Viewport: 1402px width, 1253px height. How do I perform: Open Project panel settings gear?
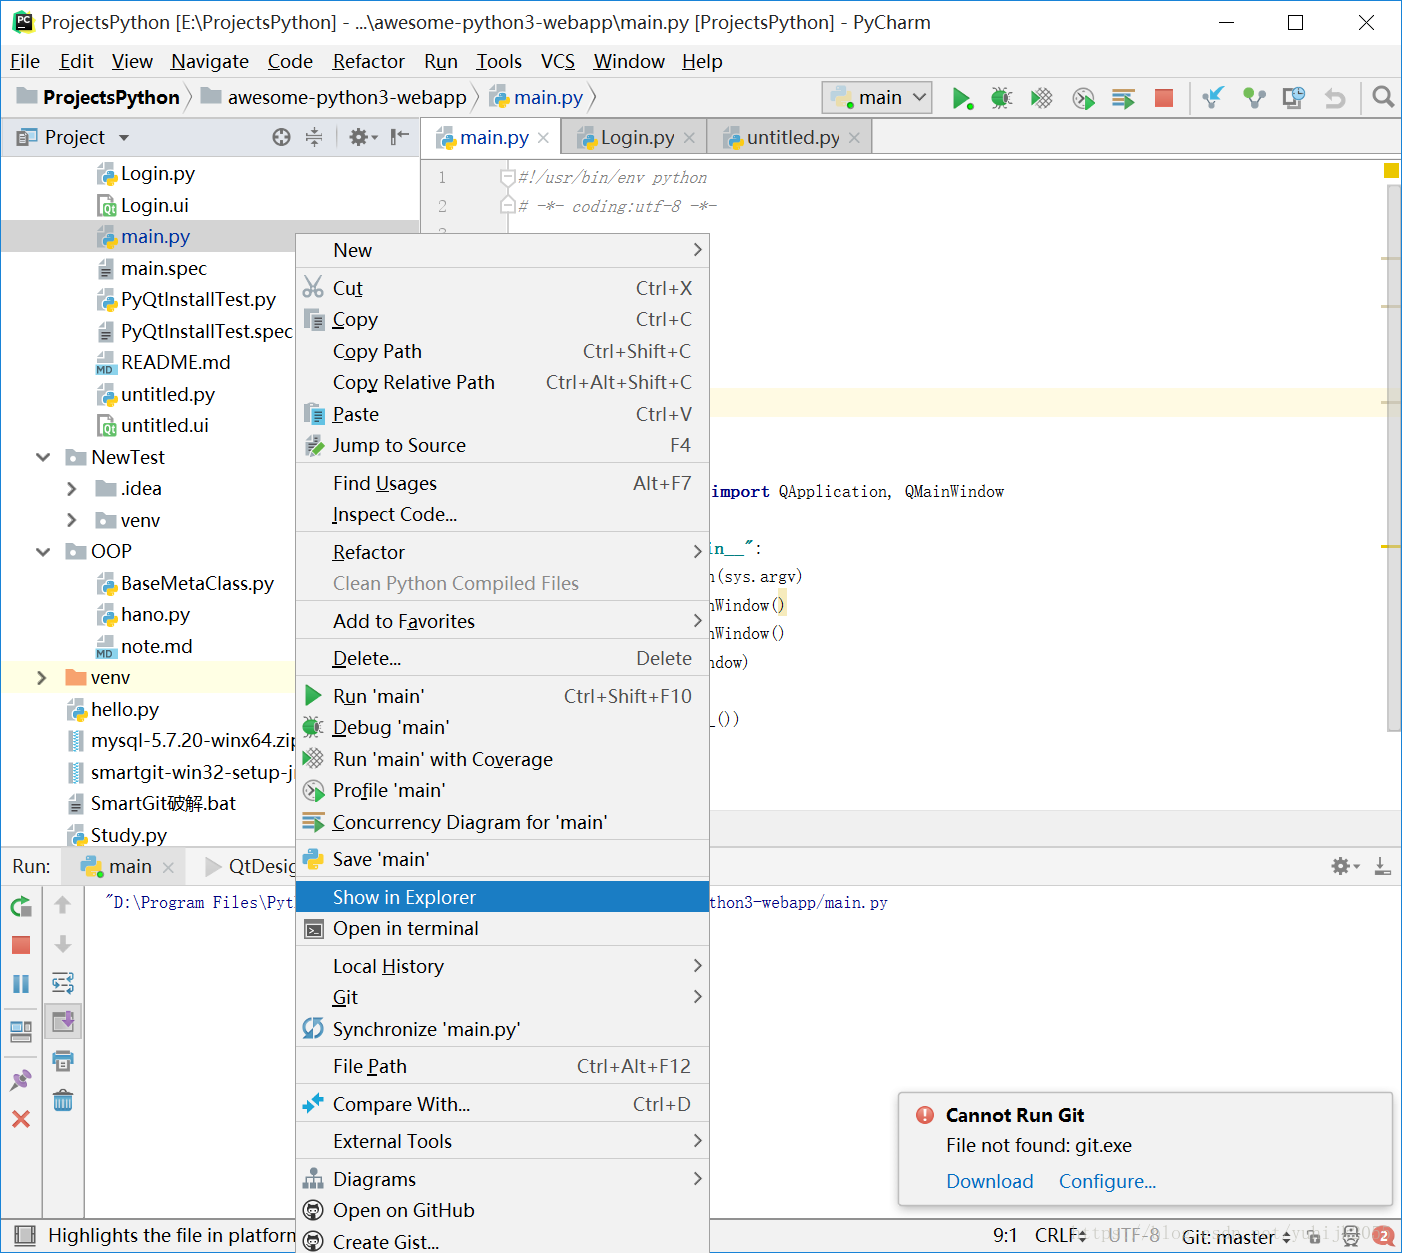point(362,137)
